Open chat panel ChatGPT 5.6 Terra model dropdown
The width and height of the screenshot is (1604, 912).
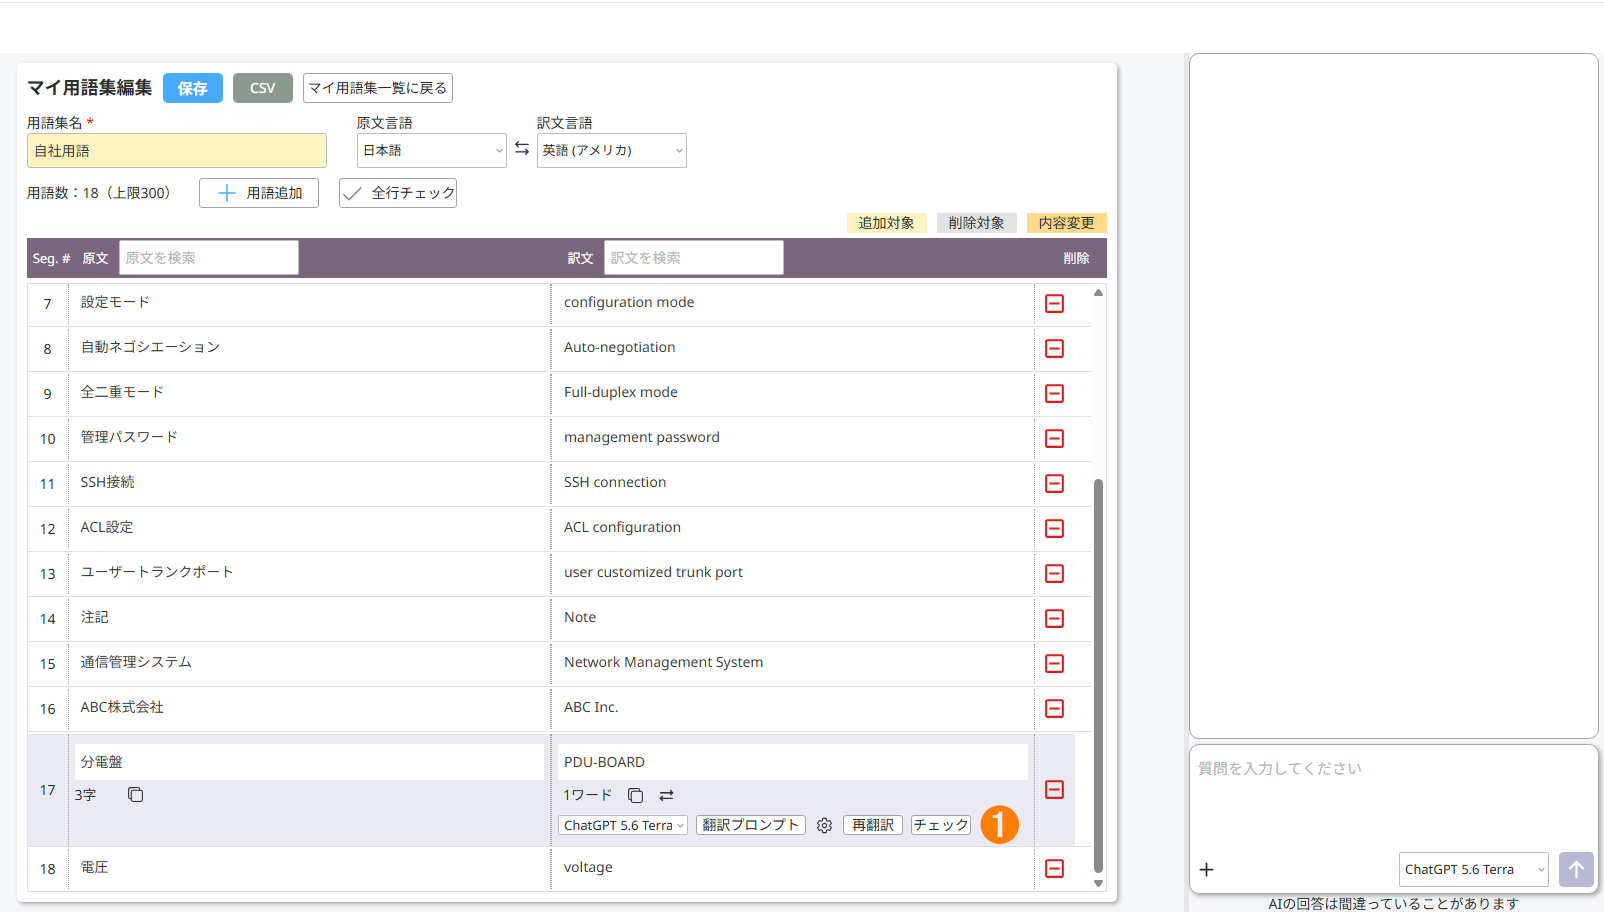[1474, 869]
